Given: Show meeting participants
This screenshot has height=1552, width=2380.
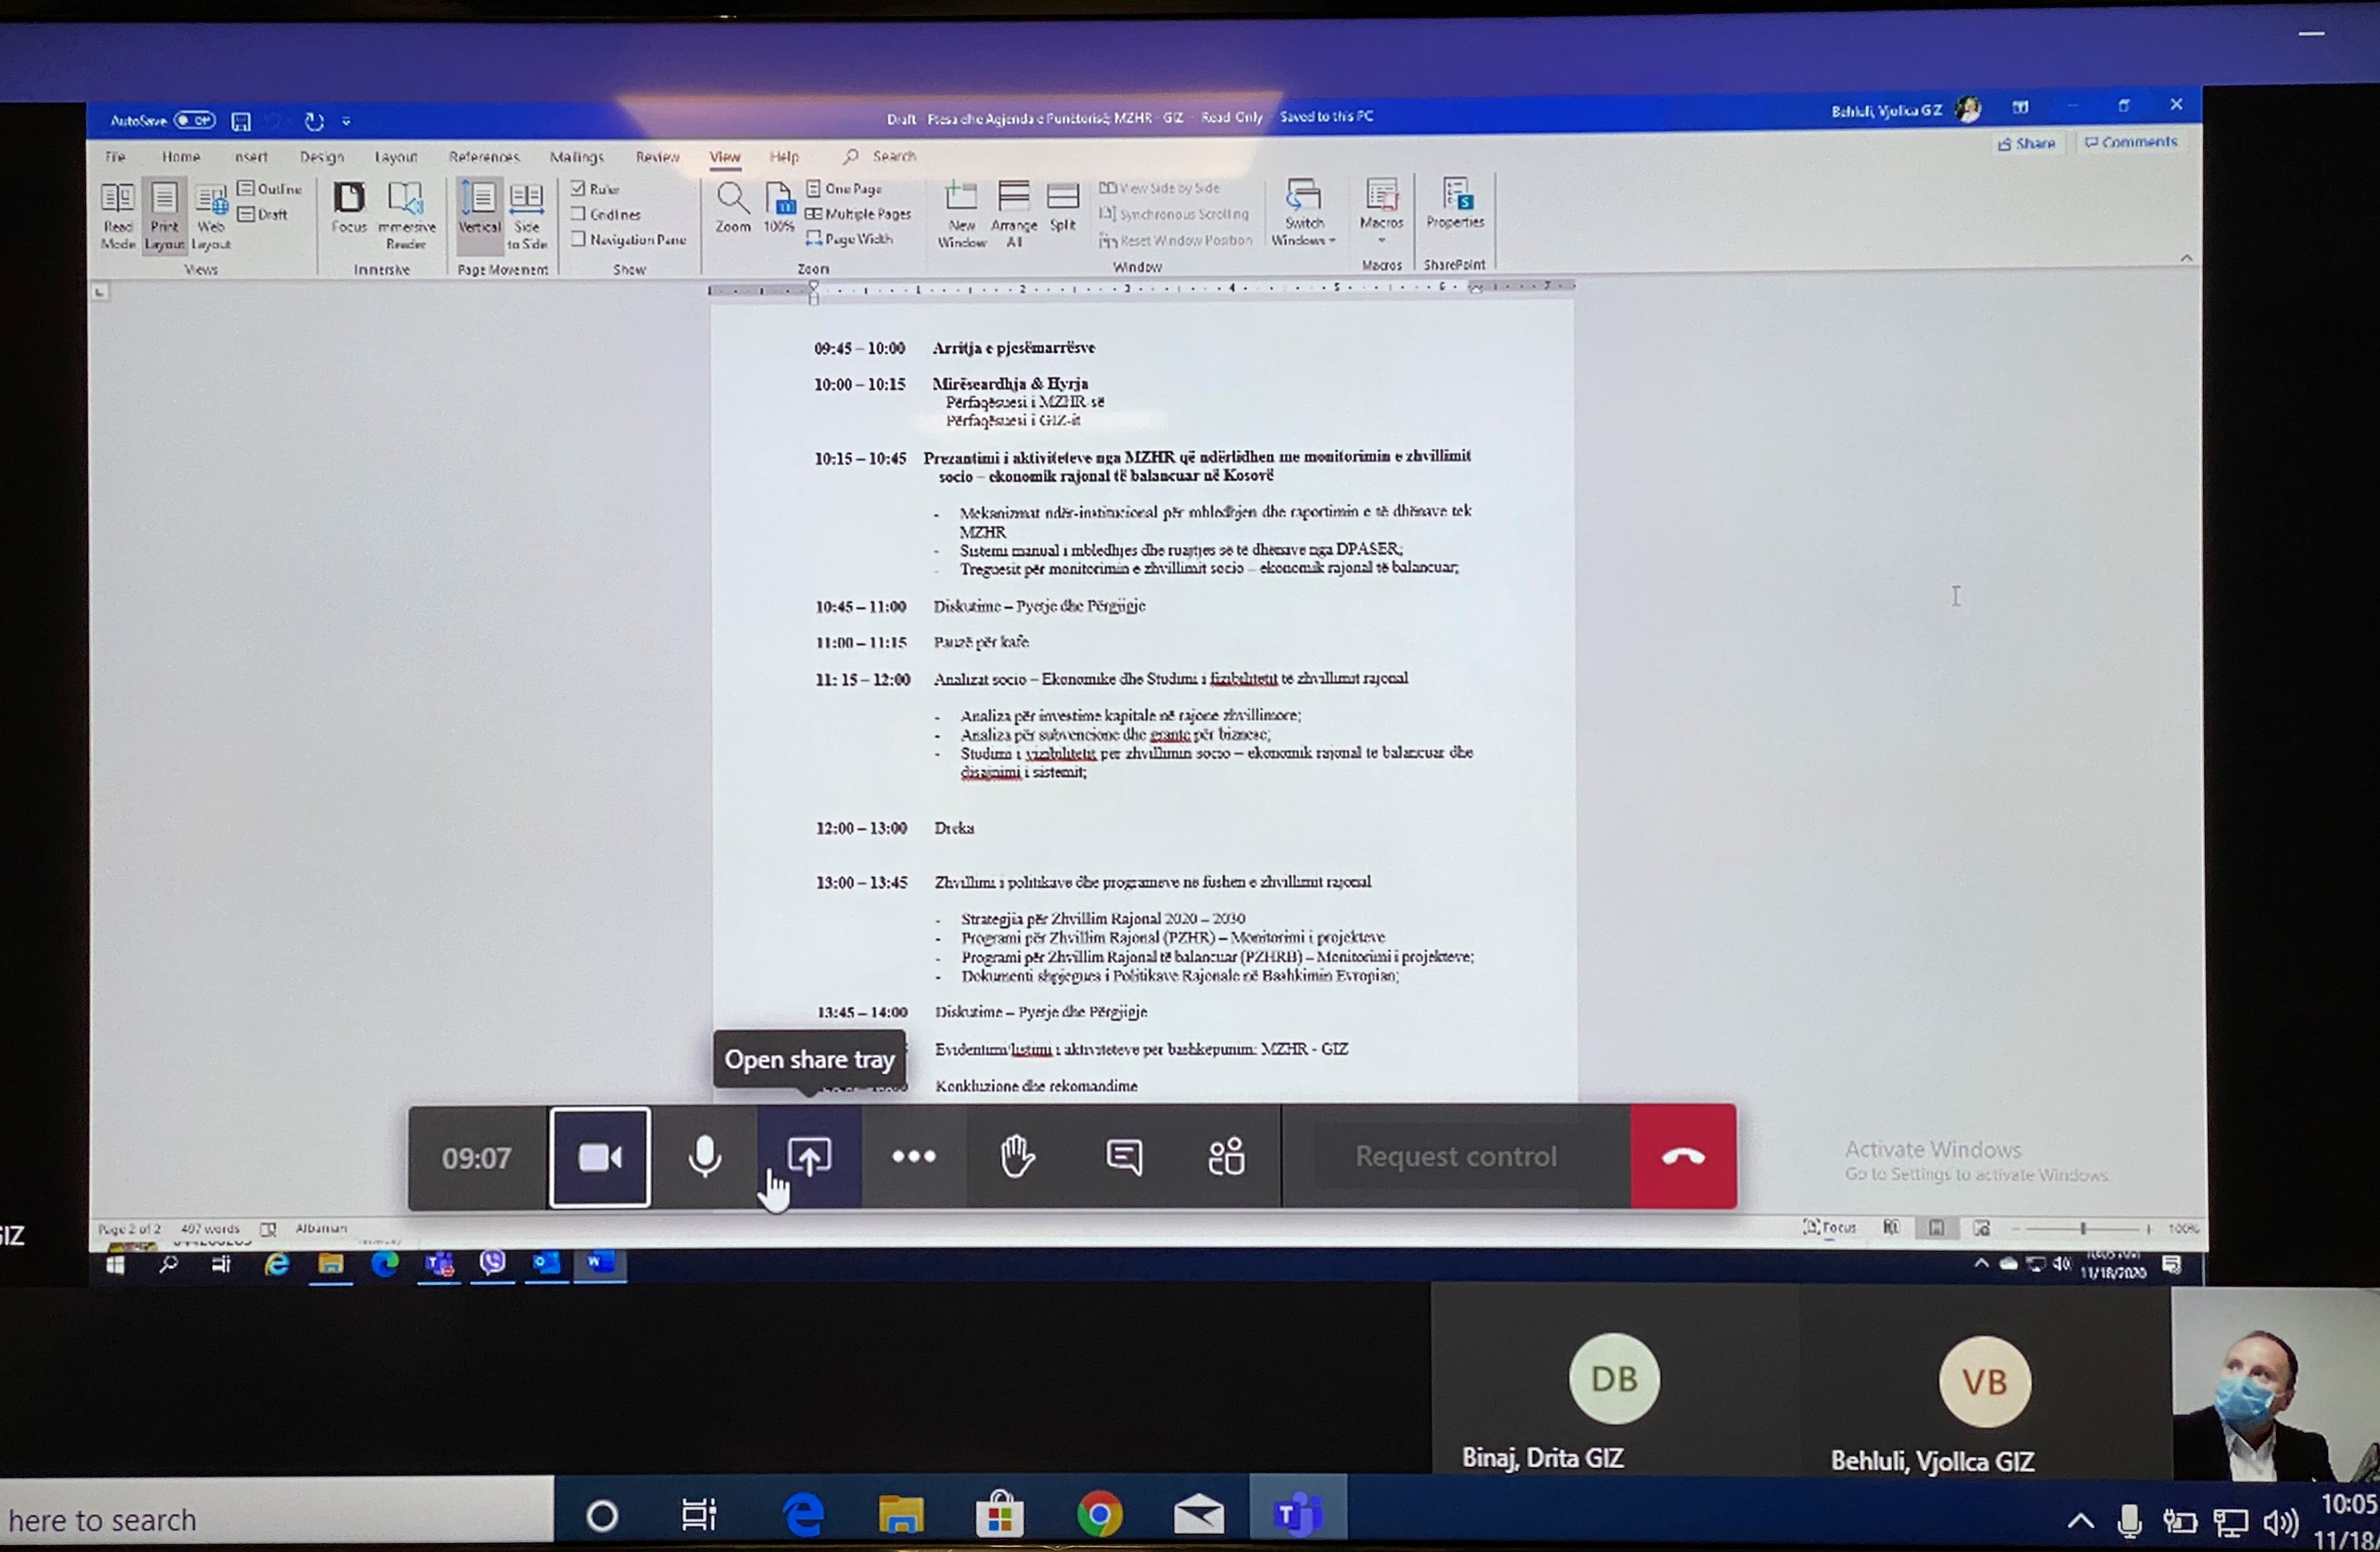Looking at the screenshot, I should [1227, 1157].
